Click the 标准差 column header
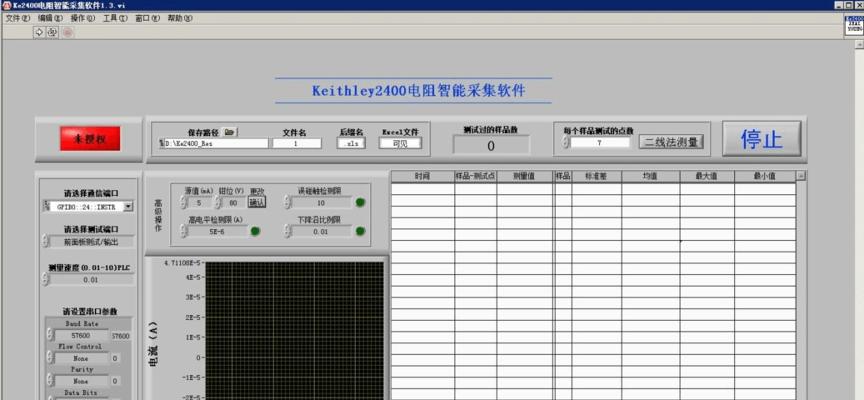 tap(597, 176)
